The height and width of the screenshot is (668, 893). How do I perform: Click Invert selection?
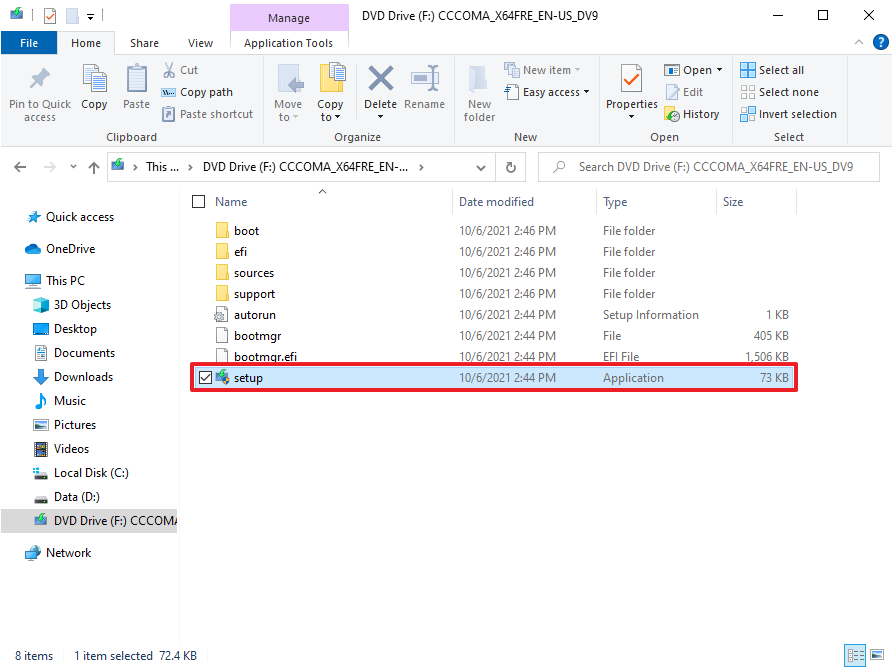point(788,114)
